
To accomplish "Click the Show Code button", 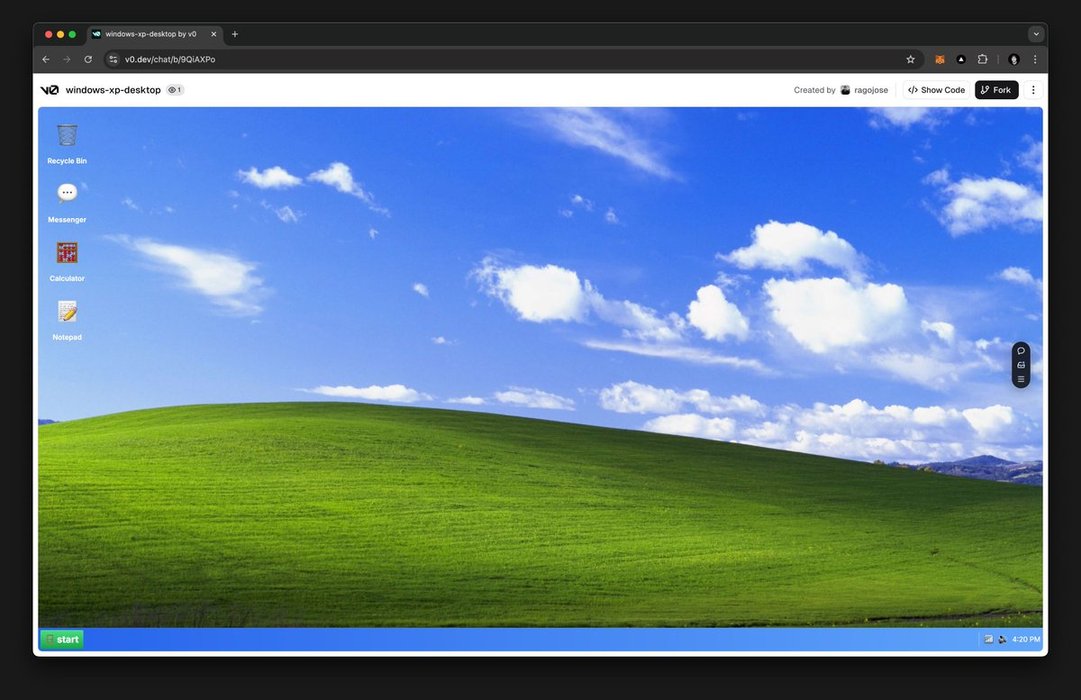I will (x=936, y=90).
